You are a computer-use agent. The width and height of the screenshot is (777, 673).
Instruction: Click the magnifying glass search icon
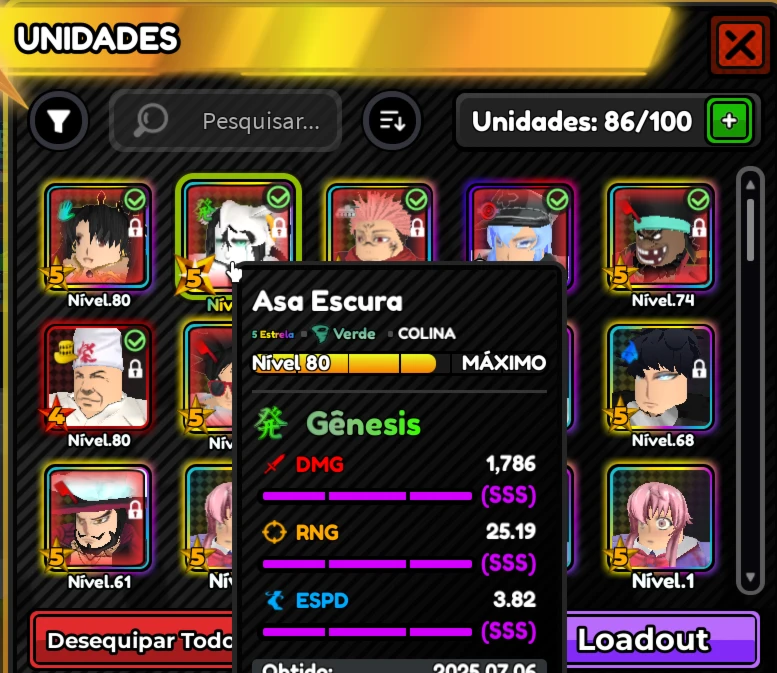coord(151,119)
